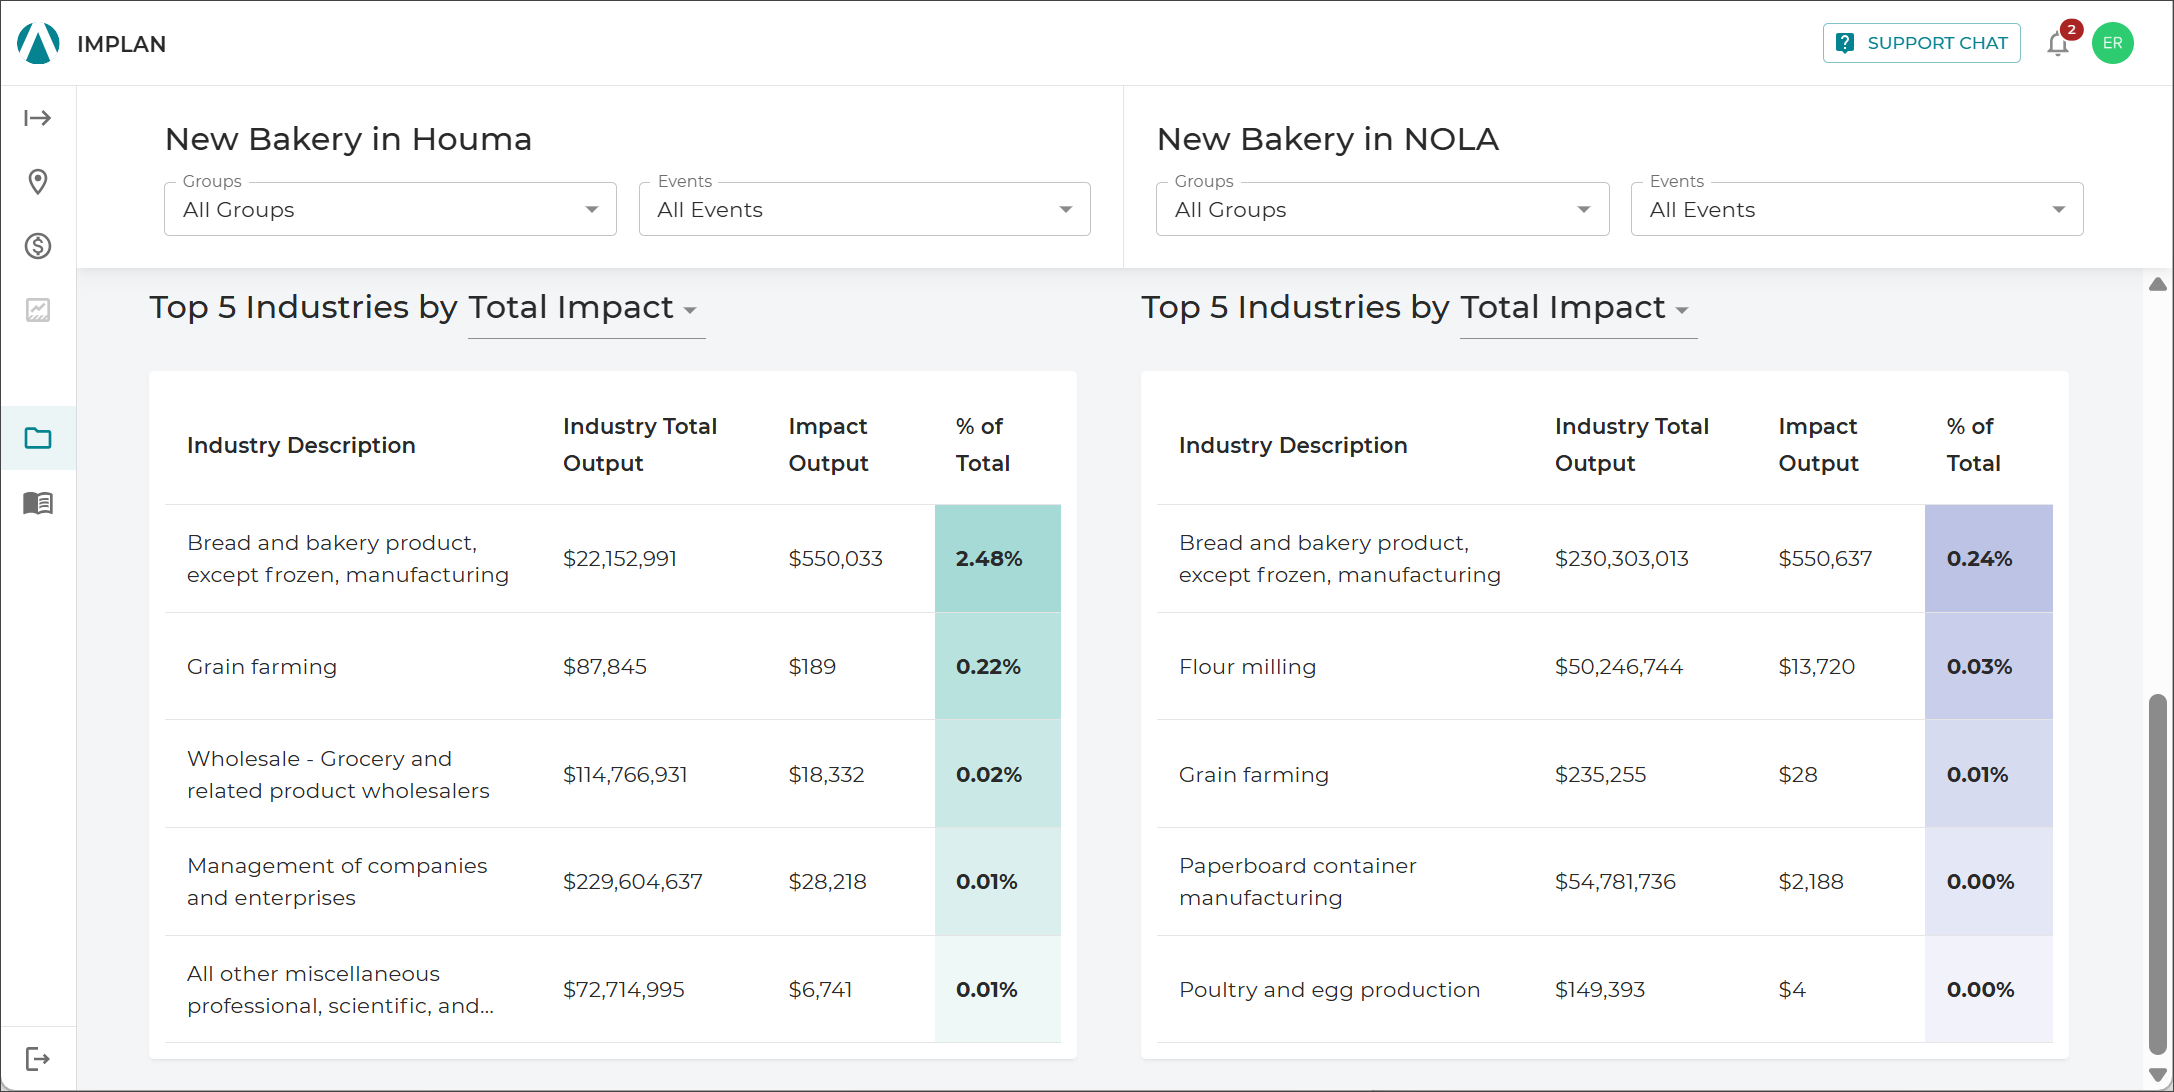Change NOLA Total Impact selector
The width and height of the screenshot is (2174, 1092).
[1578, 308]
